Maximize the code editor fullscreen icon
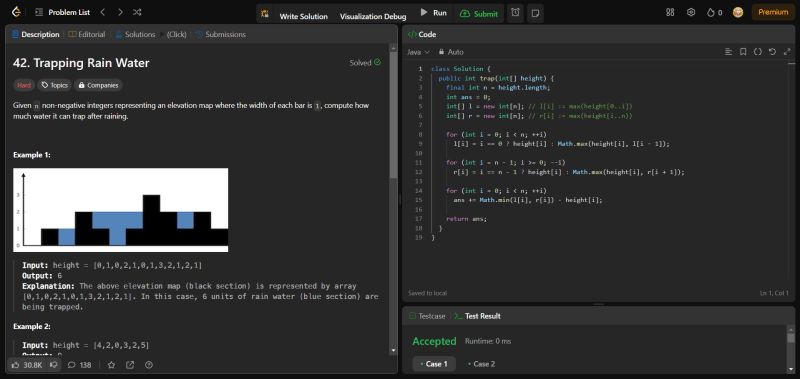 (787, 52)
